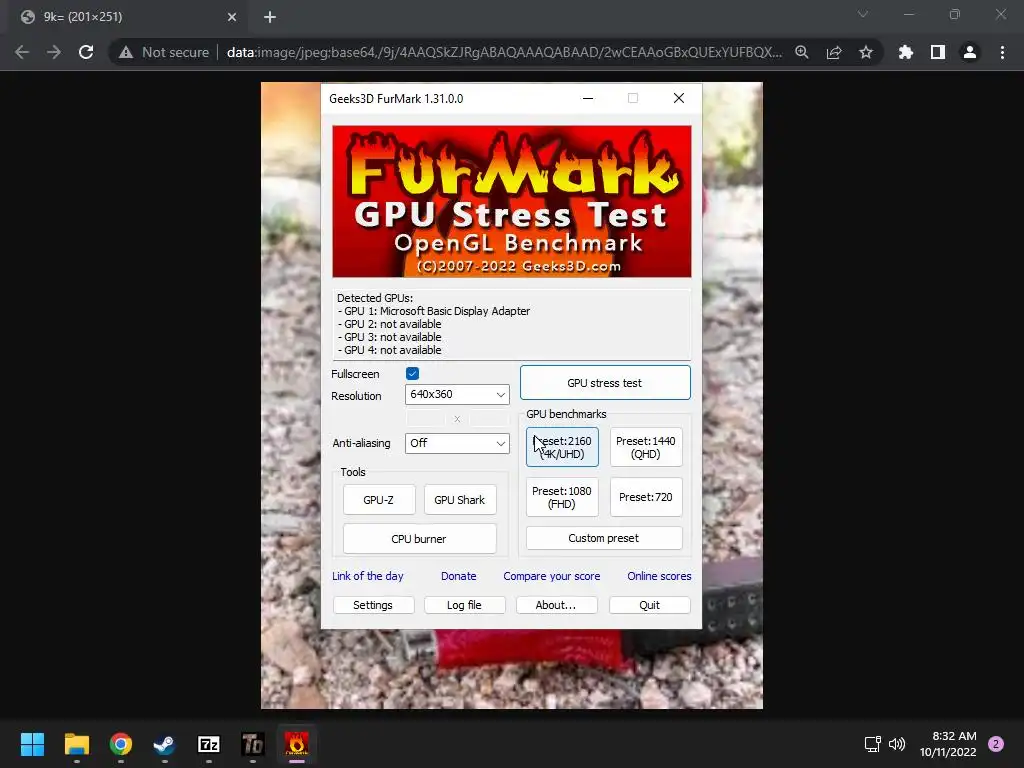
Task: Click the address bar URL text
Action: [x=504, y=52]
